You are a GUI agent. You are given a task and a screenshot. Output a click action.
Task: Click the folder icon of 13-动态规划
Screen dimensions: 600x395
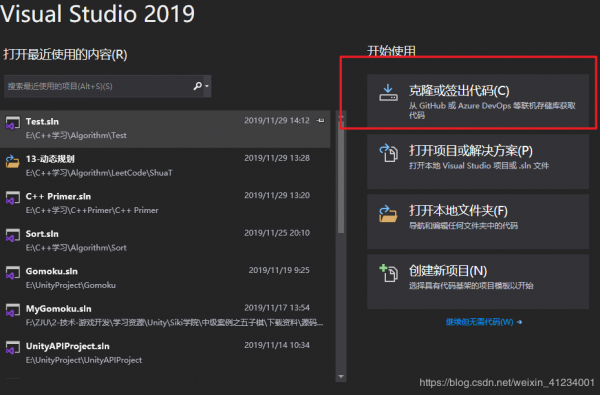click(13, 161)
